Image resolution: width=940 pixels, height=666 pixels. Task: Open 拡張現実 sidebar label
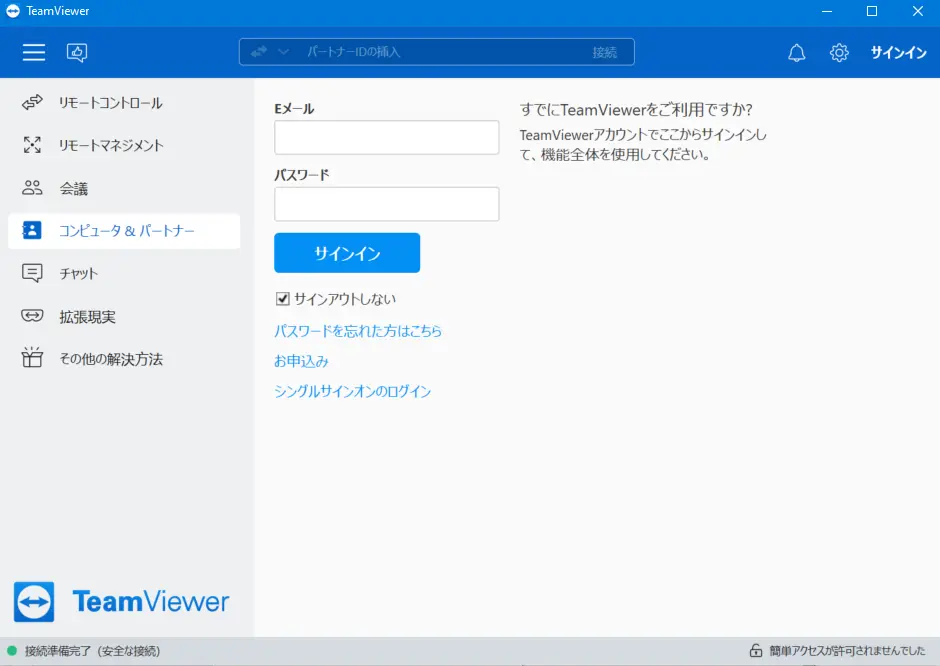pyautogui.click(x=87, y=317)
